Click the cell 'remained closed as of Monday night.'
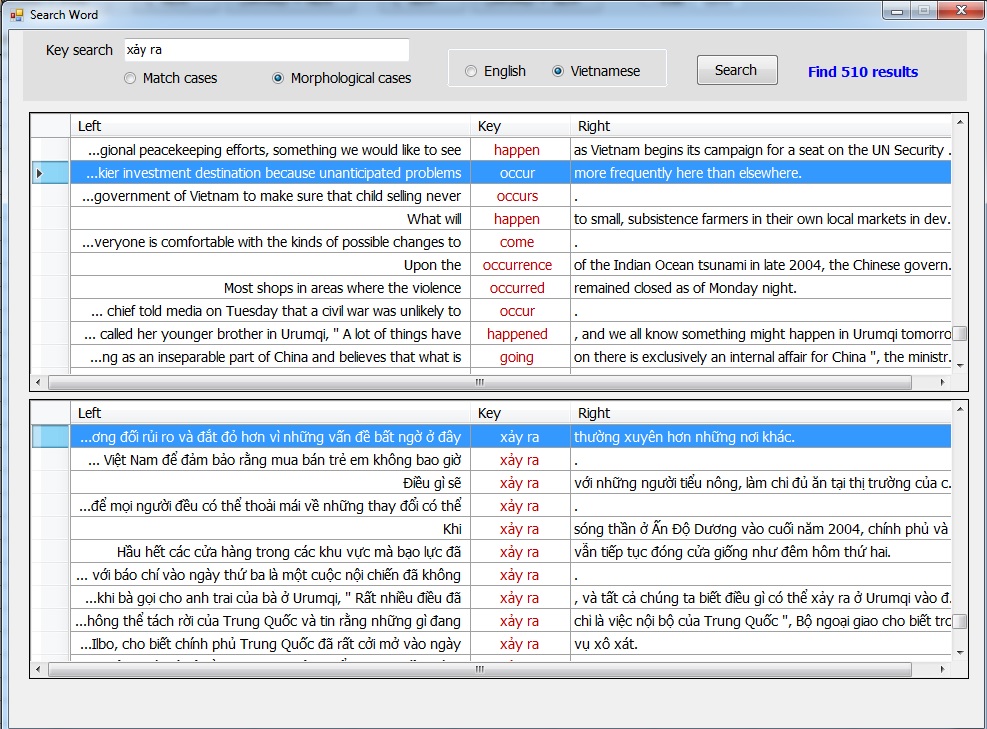 (x=761, y=288)
